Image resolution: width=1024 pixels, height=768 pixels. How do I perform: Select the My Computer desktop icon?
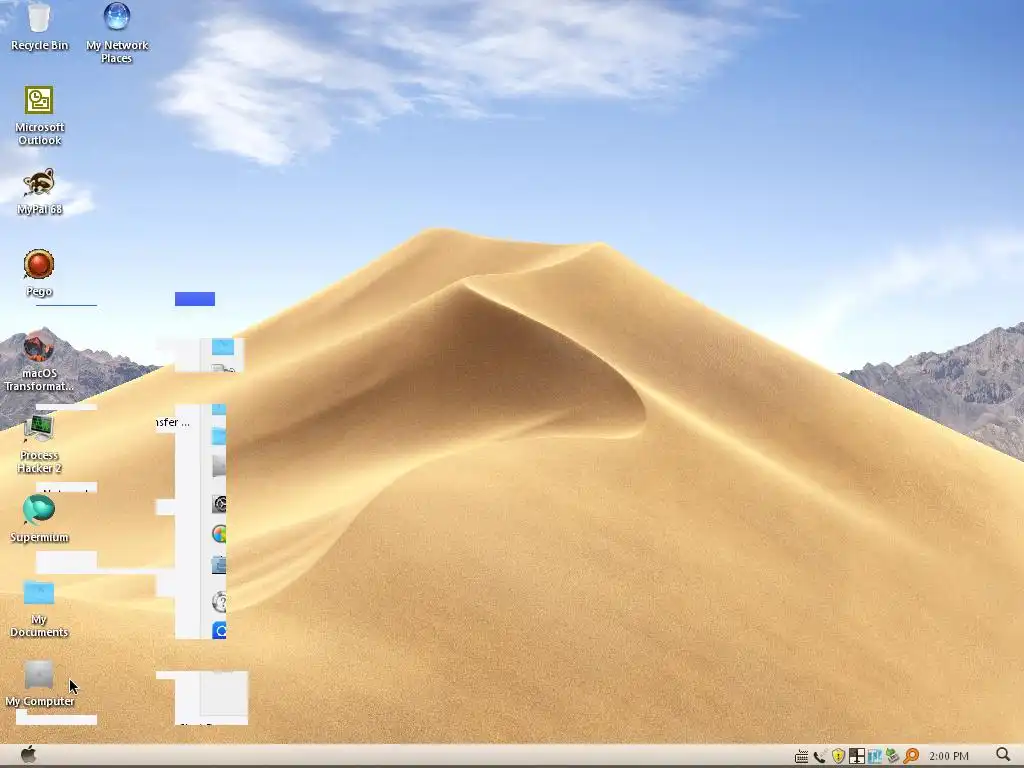(39, 684)
